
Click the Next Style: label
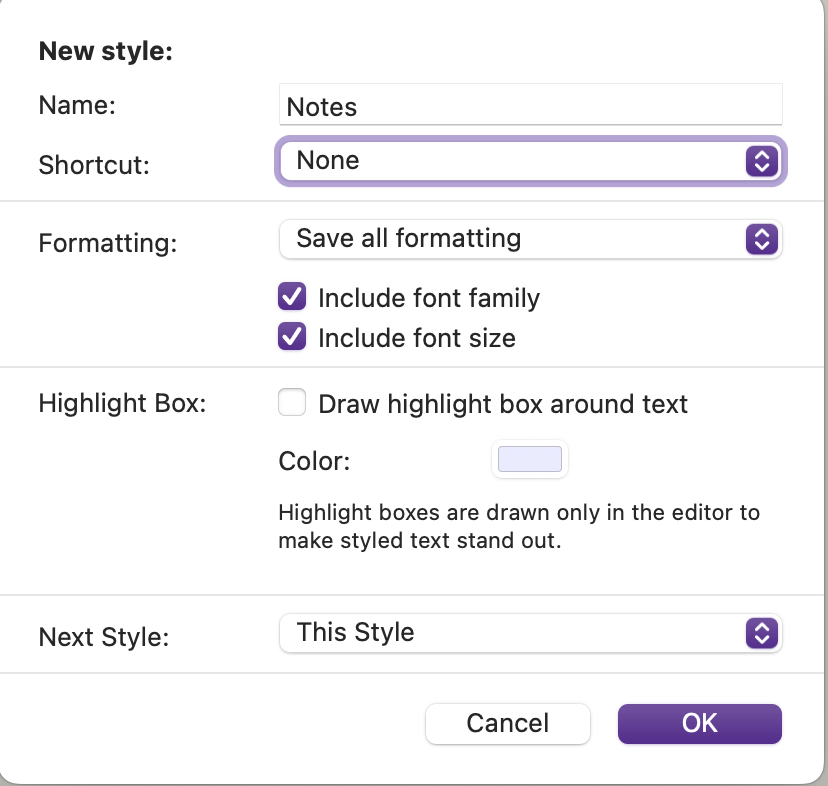click(104, 637)
